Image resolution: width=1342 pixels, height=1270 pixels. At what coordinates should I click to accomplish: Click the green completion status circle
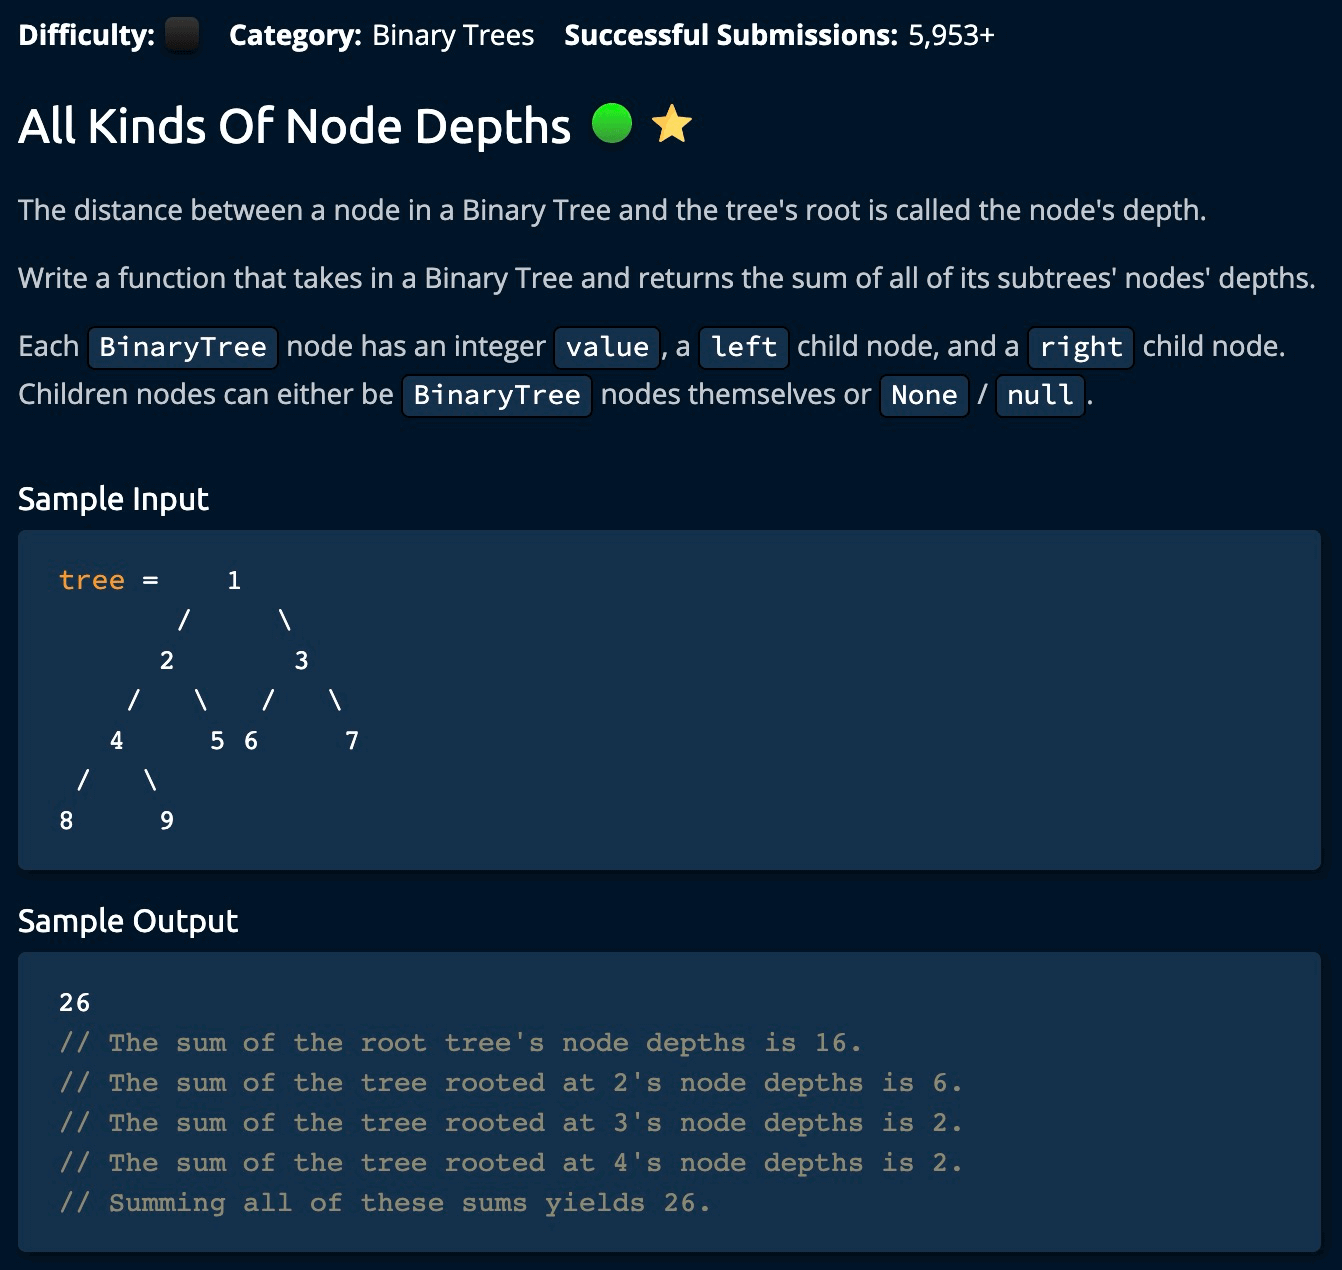pyautogui.click(x=612, y=124)
